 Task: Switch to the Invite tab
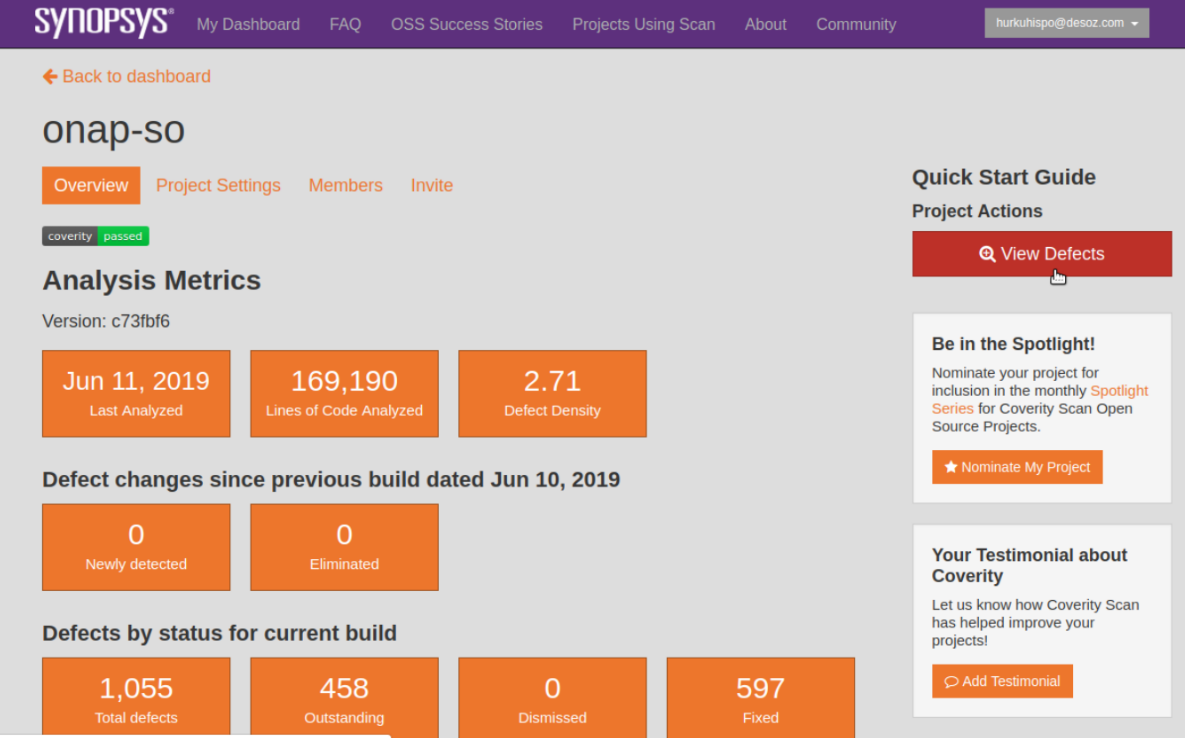[432, 185]
